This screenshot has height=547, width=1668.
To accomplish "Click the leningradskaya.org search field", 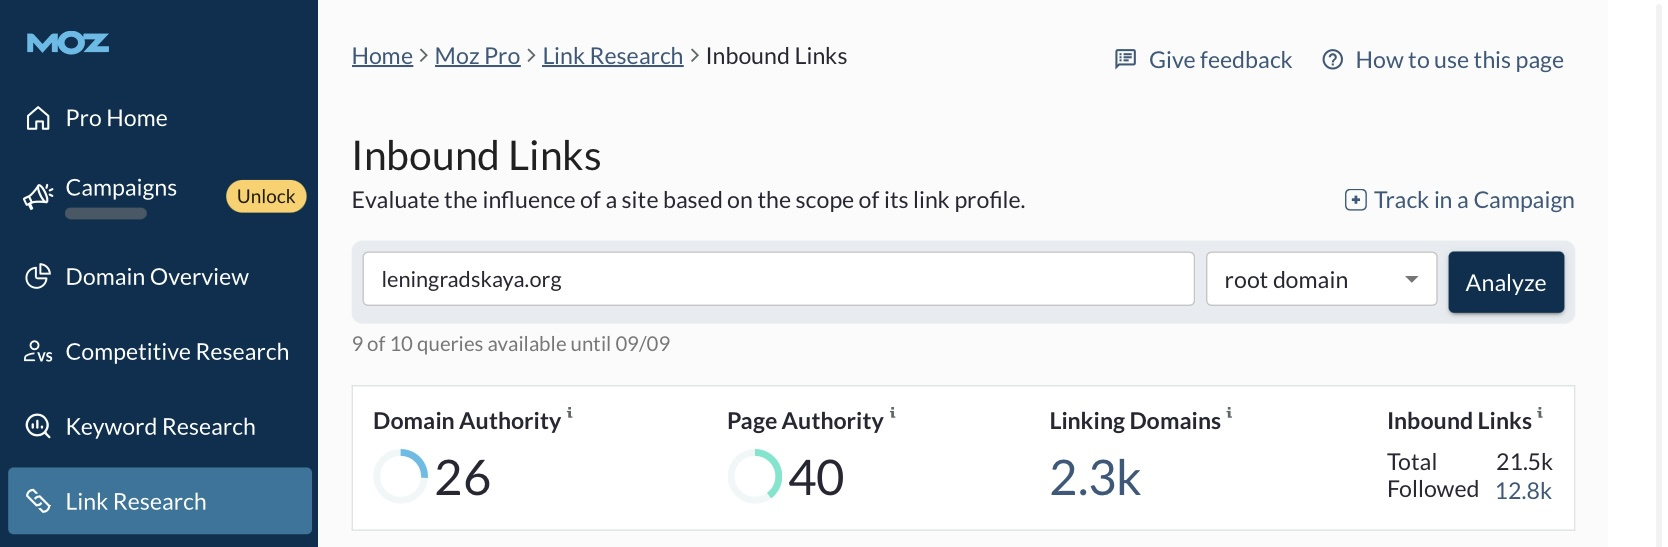I will click(778, 279).
